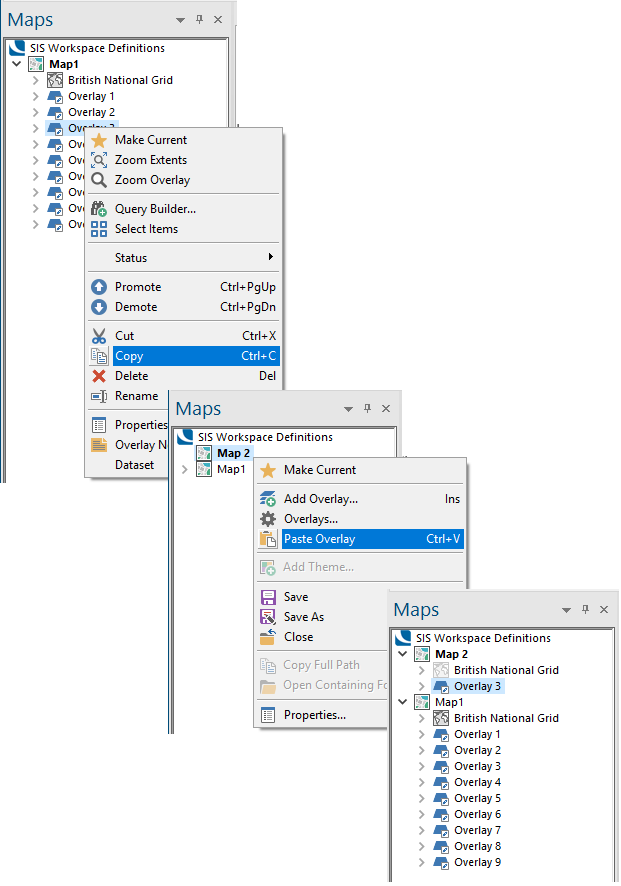Click the Zoom Extents icon

(99, 160)
